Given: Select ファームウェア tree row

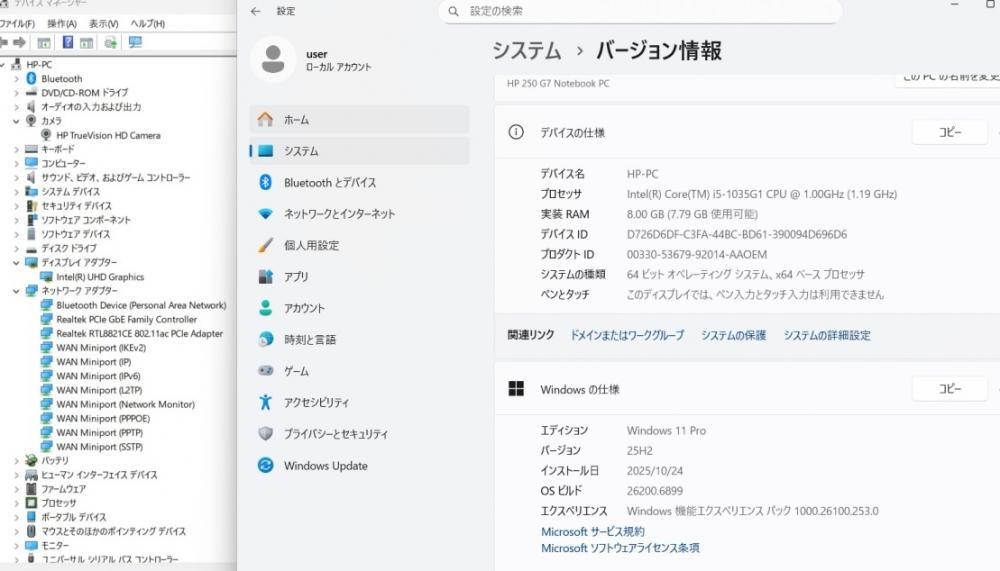Looking at the screenshot, I should [x=63, y=489].
